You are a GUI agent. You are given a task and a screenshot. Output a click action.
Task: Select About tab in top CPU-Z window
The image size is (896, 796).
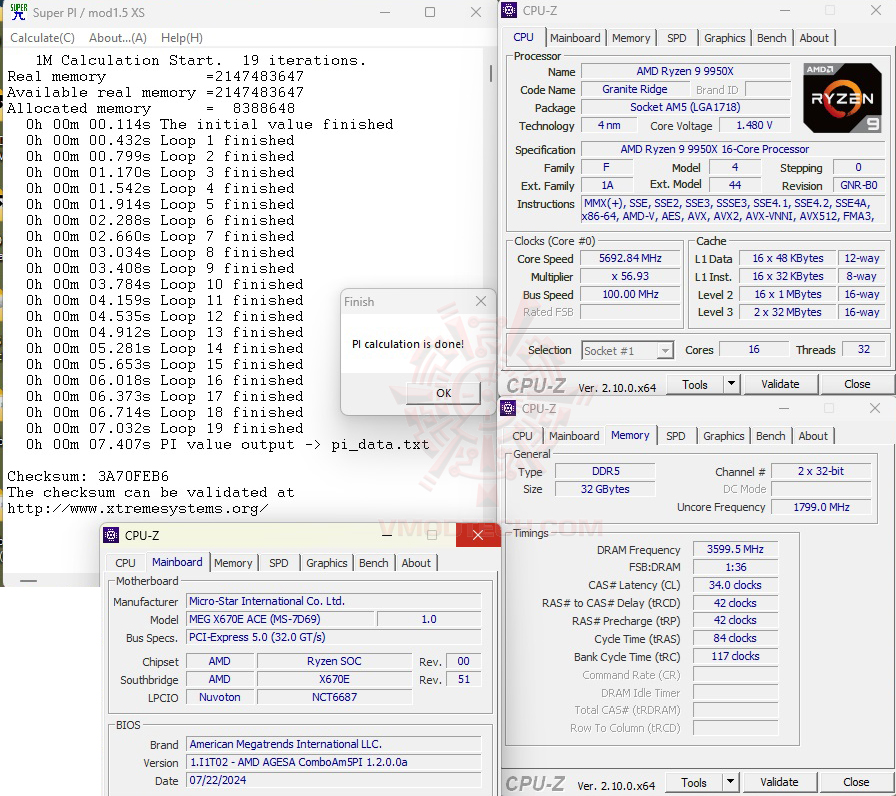pyautogui.click(x=814, y=38)
